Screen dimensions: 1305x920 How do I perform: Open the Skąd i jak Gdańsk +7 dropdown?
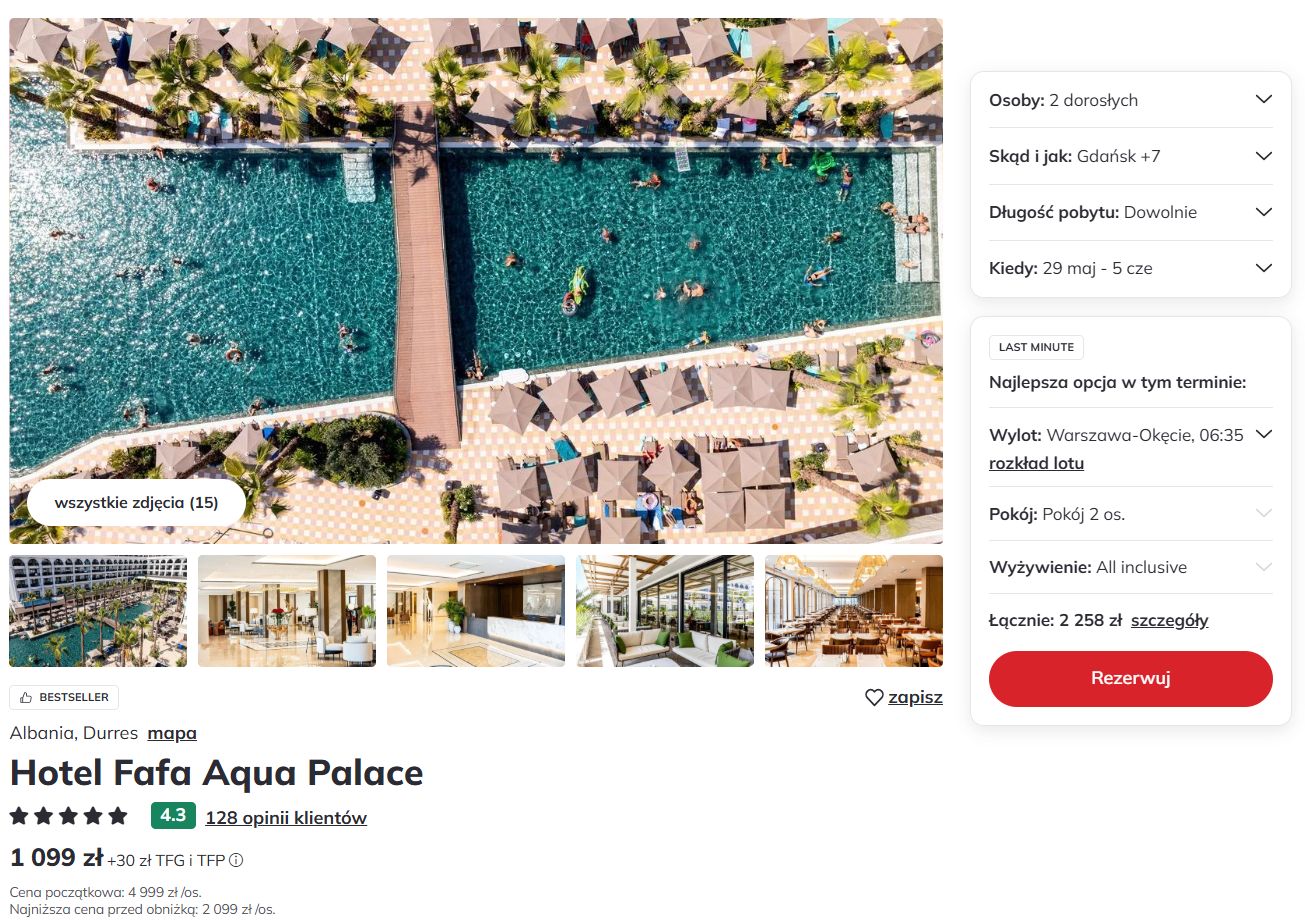1131,156
